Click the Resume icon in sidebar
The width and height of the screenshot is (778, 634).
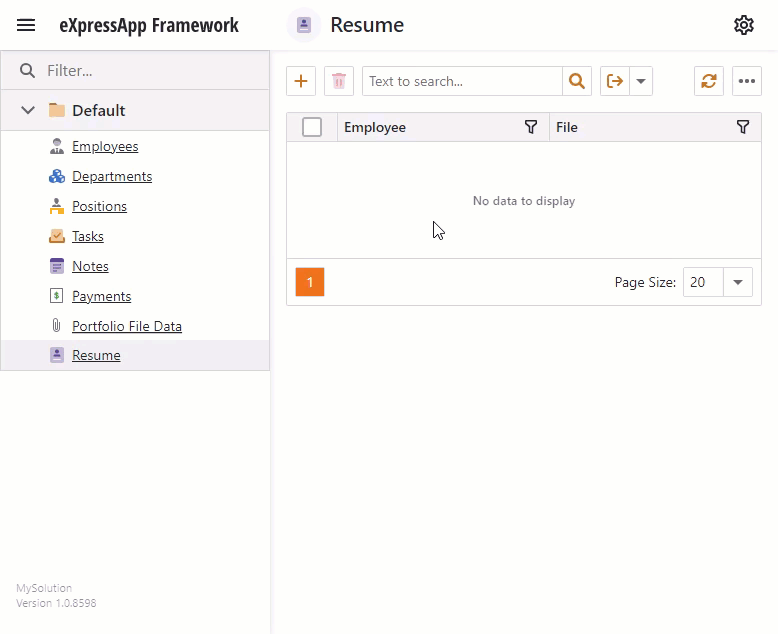coord(57,355)
